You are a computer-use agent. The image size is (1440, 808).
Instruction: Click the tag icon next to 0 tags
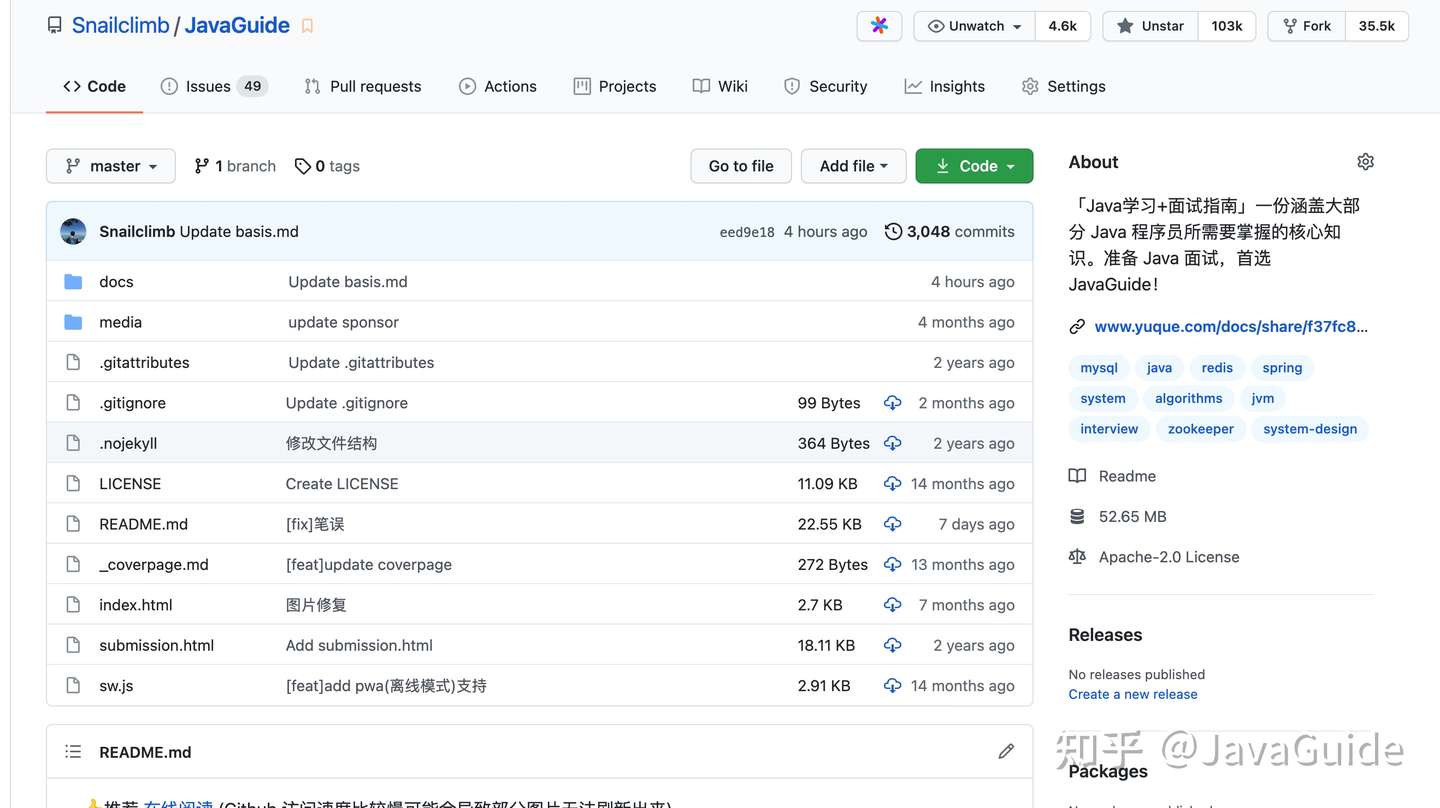(302, 166)
